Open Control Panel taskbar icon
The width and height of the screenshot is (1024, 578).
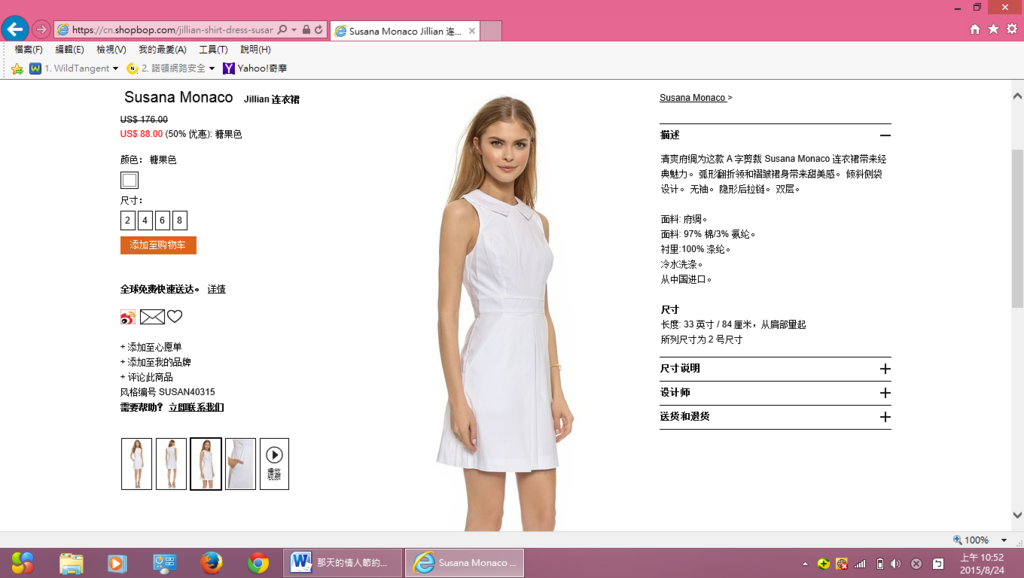coord(164,563)
